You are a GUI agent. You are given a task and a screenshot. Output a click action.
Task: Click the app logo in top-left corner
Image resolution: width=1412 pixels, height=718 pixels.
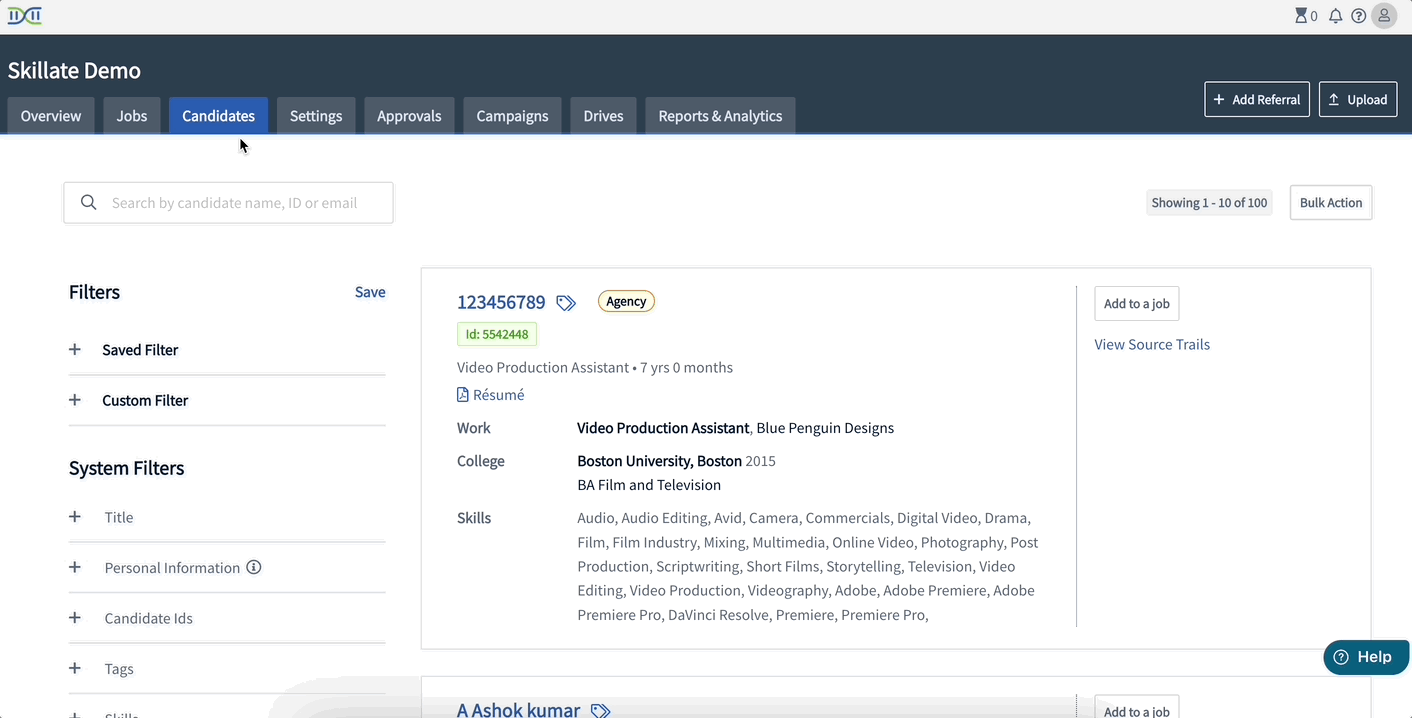(x=25, y=15)
